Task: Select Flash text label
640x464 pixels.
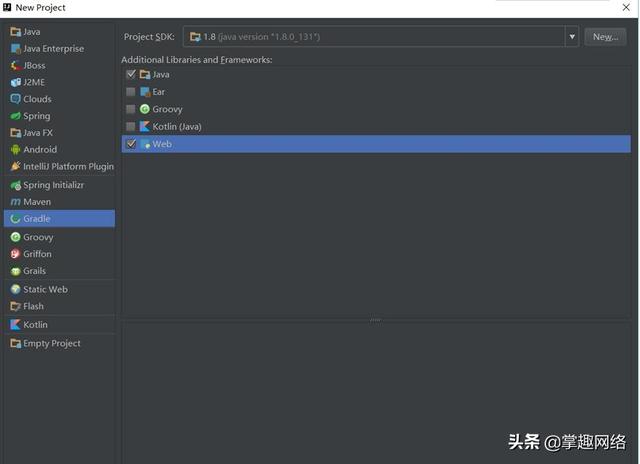Action: [x=33, y=306]
